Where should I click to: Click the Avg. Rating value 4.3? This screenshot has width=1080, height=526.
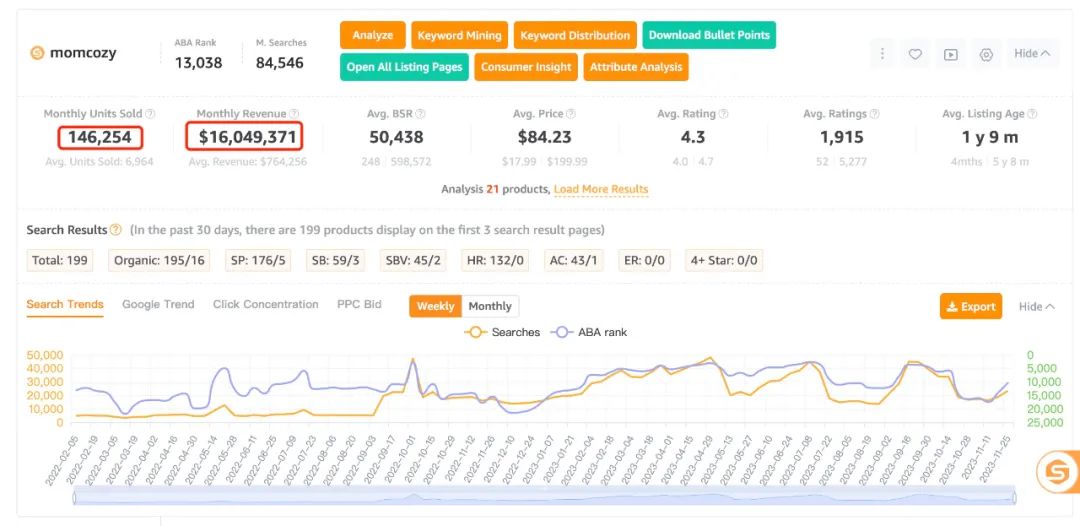click(693, 137)
